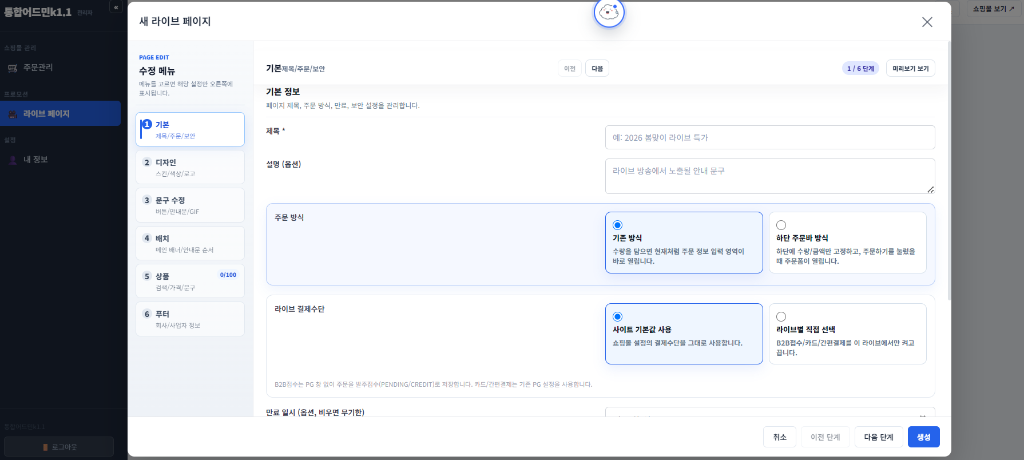Image resolution: width=1024 pixels, height=460 pixels.
Task: Open step 5 상품 menu item
Action: (190, 281)
